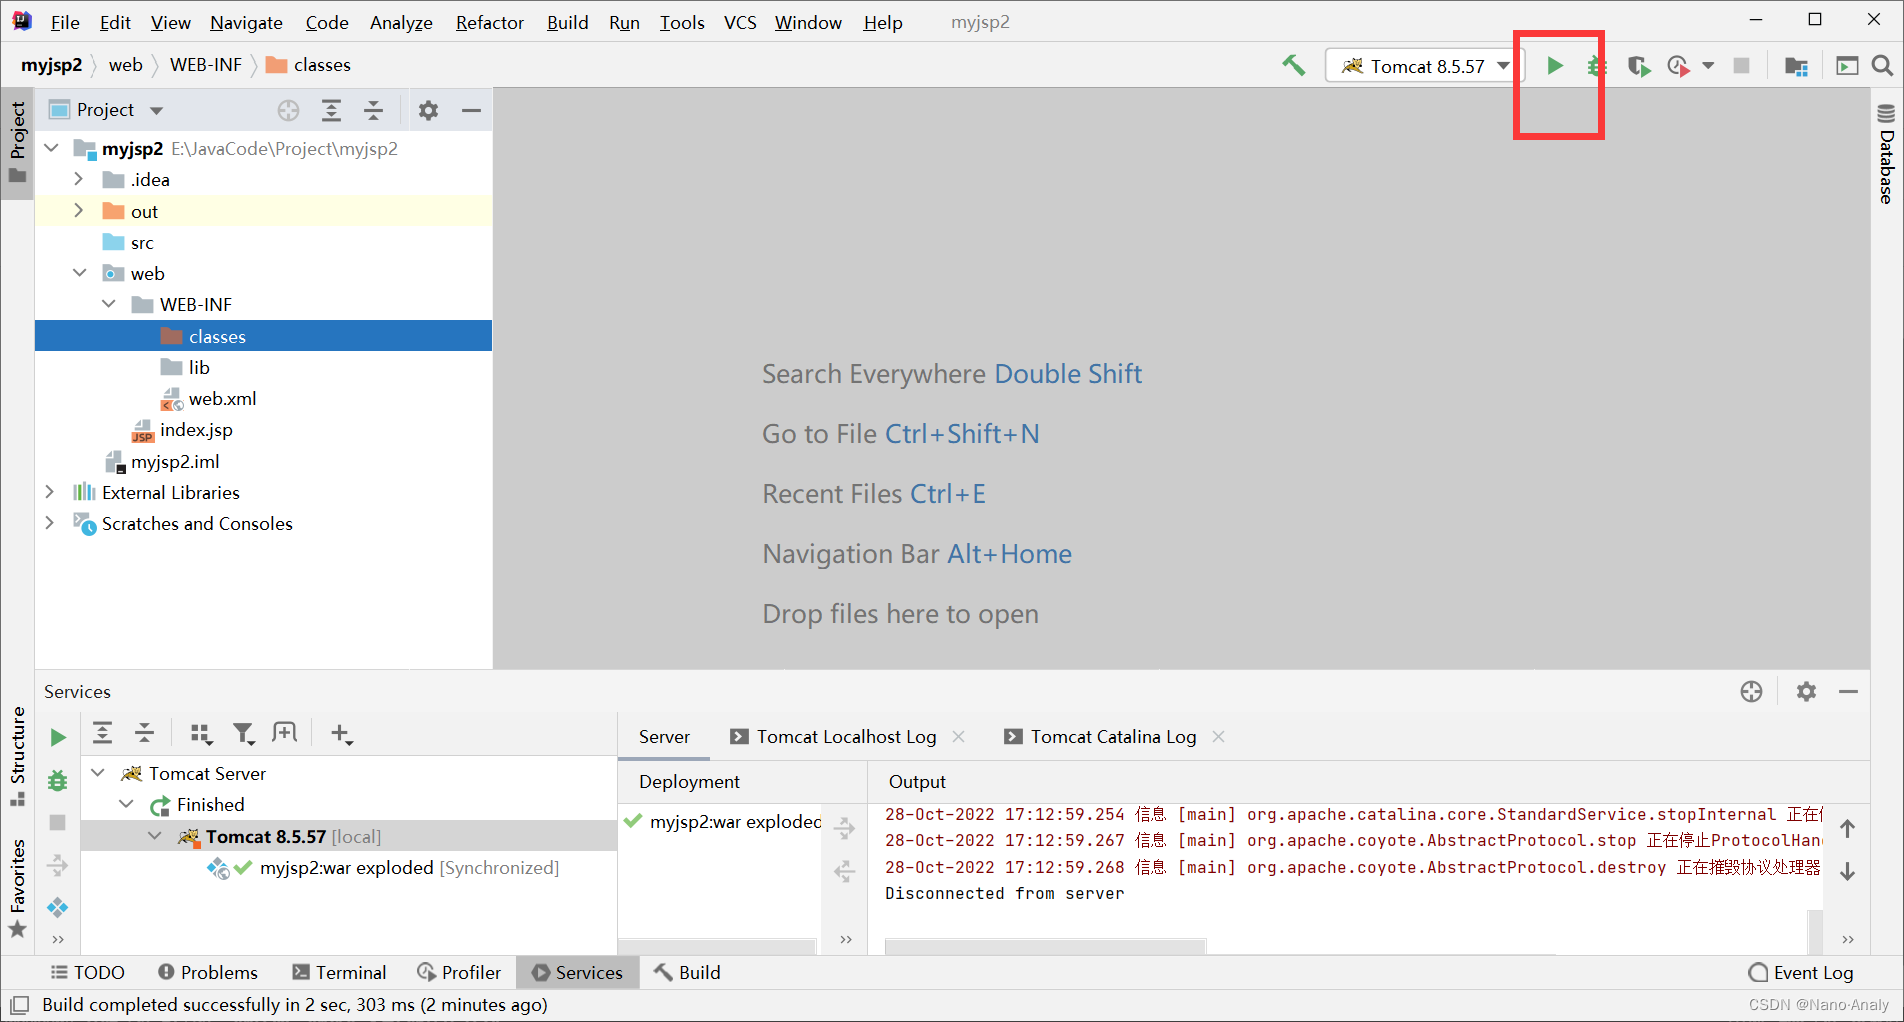Open the Problems tool window
The width and height of the screenshot is (1904, 1022).
click(x=208, y=972)
